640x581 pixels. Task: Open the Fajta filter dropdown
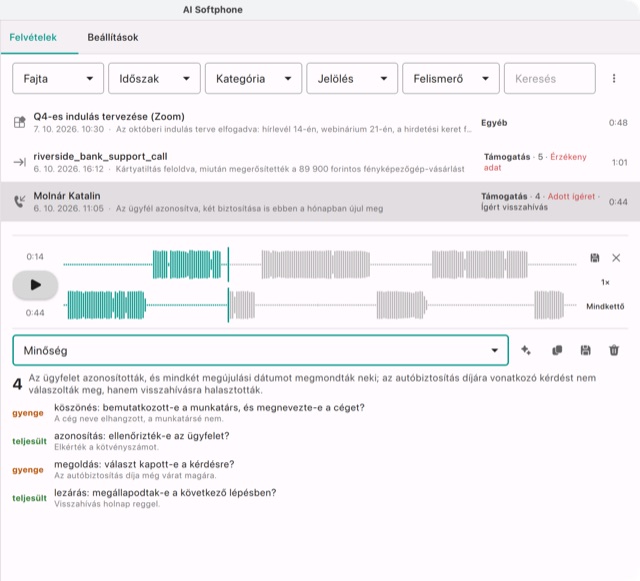tap(58, 78)
